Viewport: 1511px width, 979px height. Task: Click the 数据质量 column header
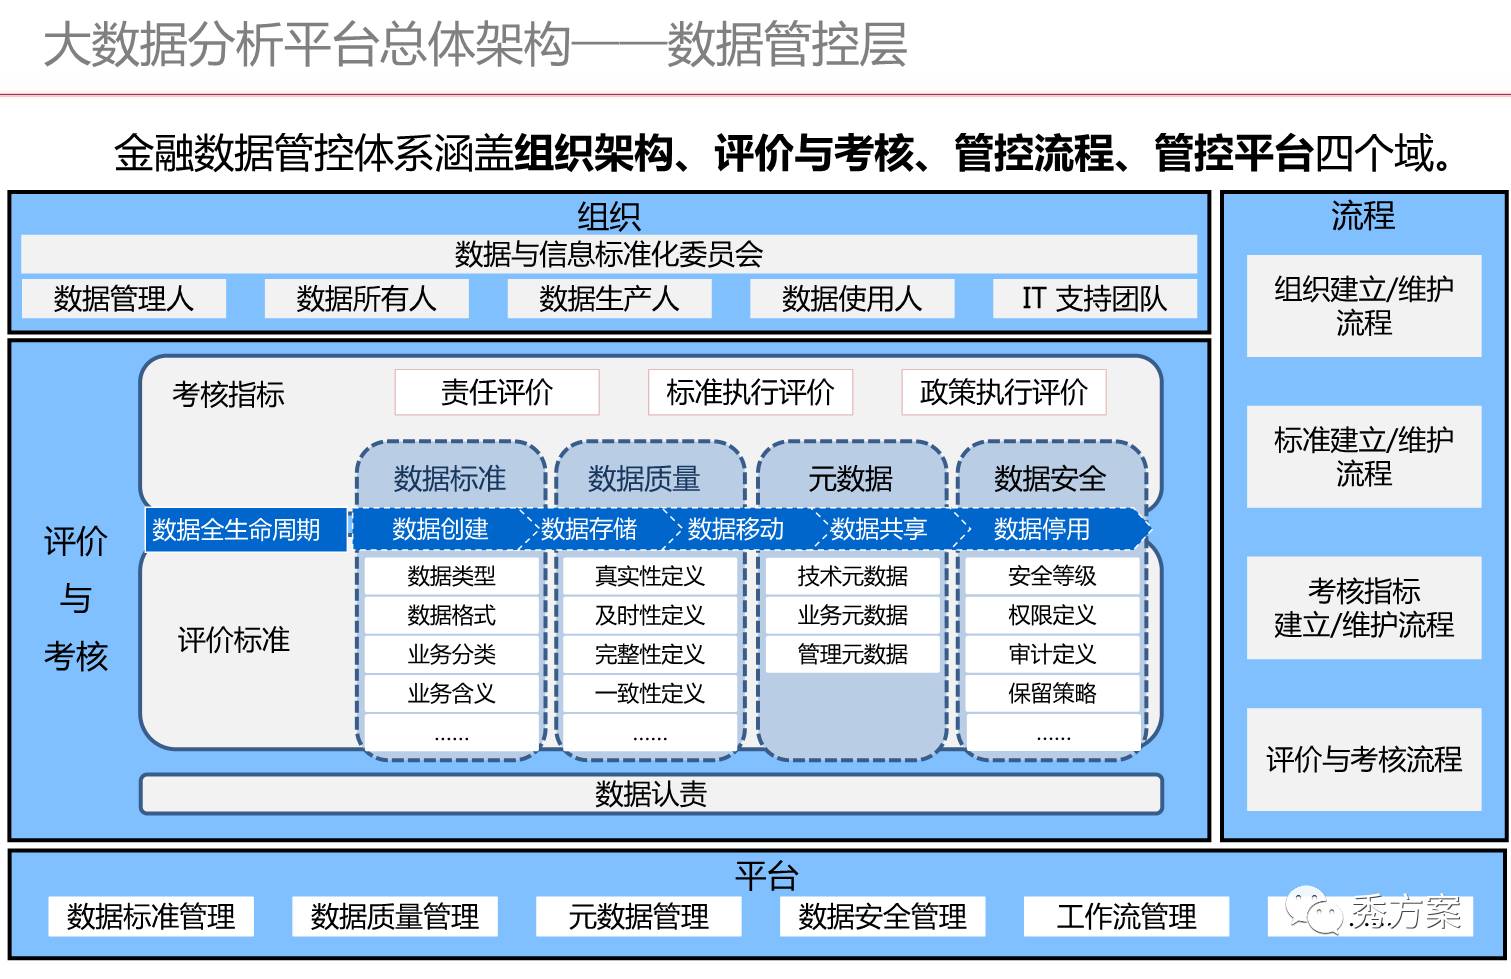(x=644, y=479)
